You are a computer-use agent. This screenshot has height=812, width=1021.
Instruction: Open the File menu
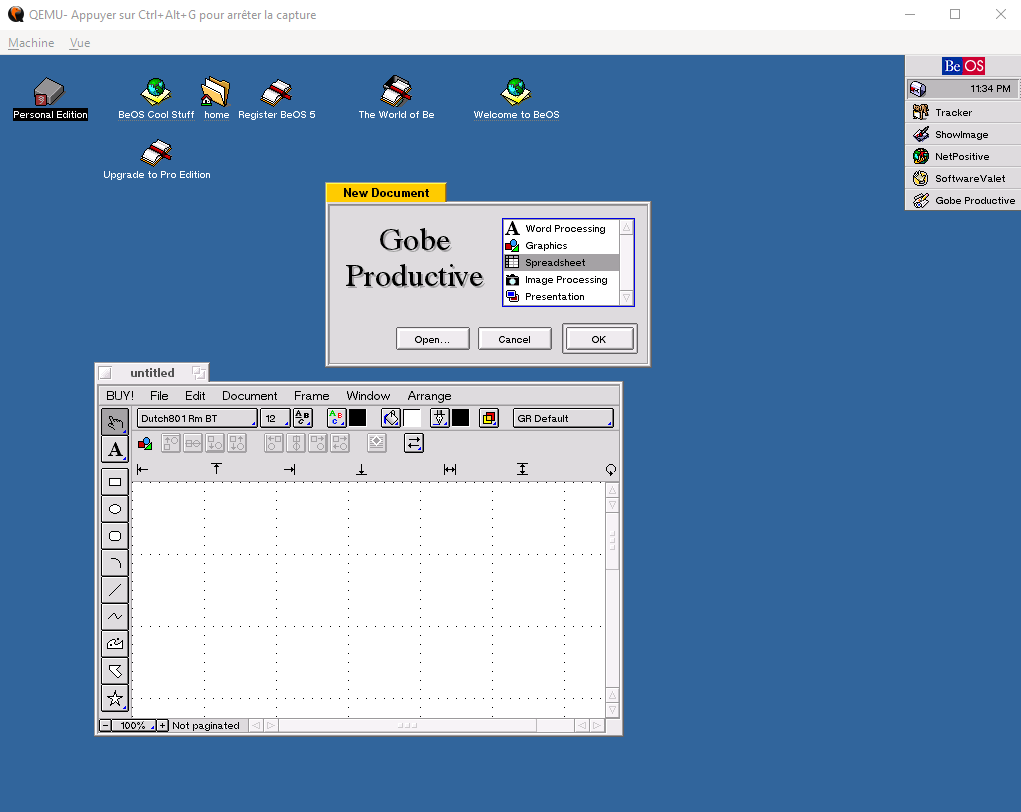coord(159,396)
